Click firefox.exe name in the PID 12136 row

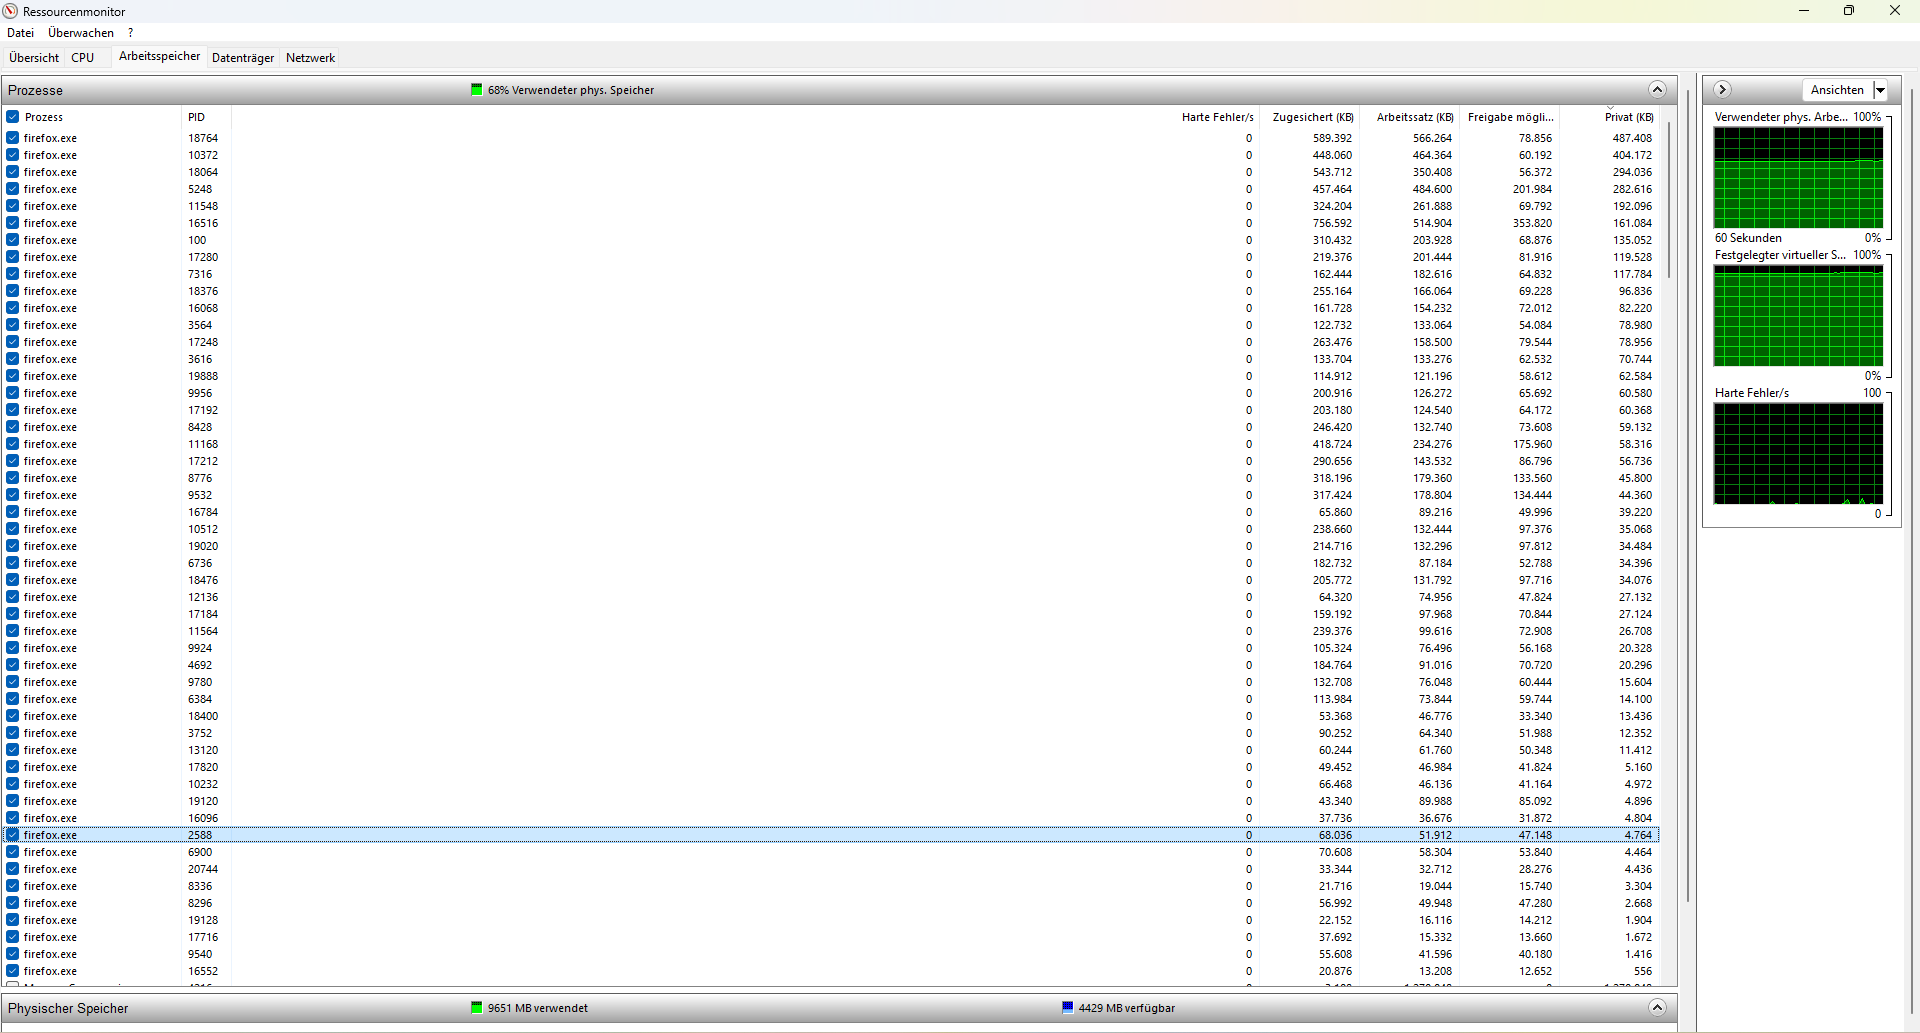[x=50, y=597]
